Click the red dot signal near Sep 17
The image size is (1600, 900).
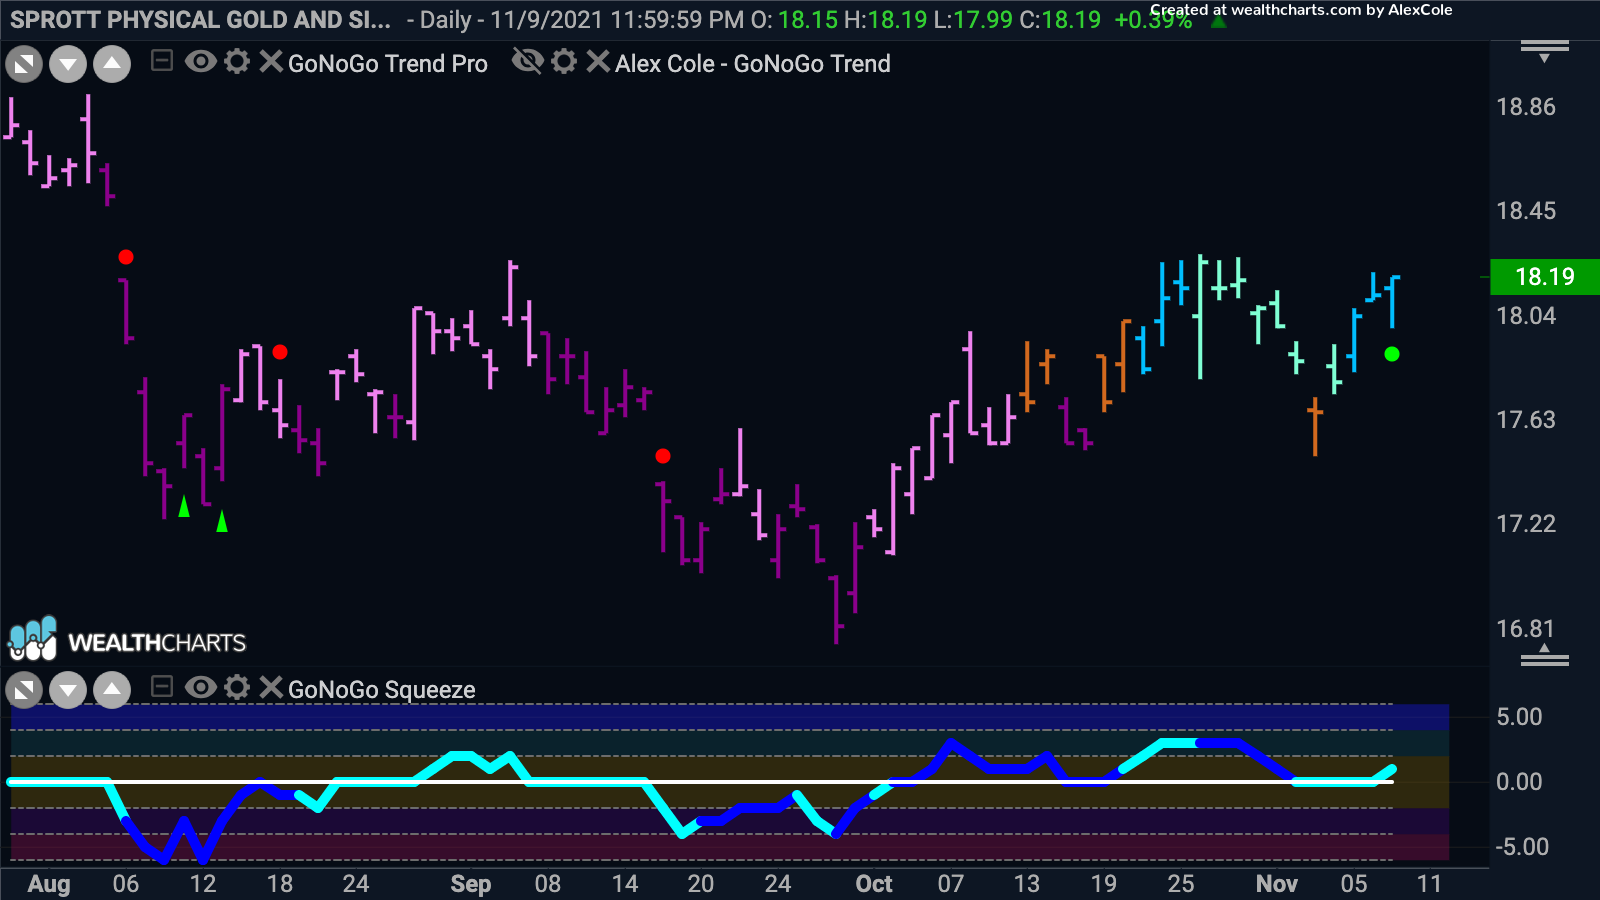663,456
